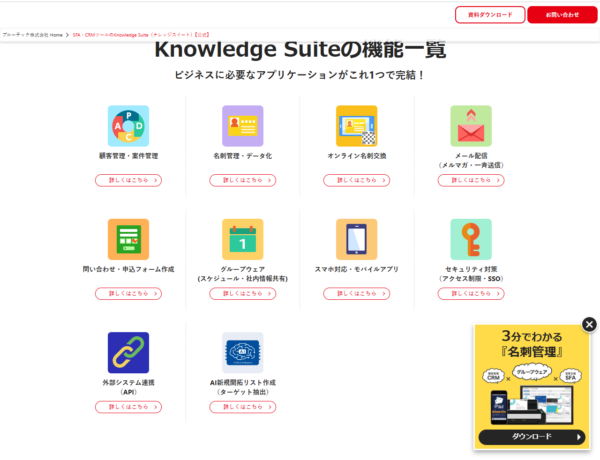
Task: Click the external system API chain icon
Action: (x=128, y=352)
